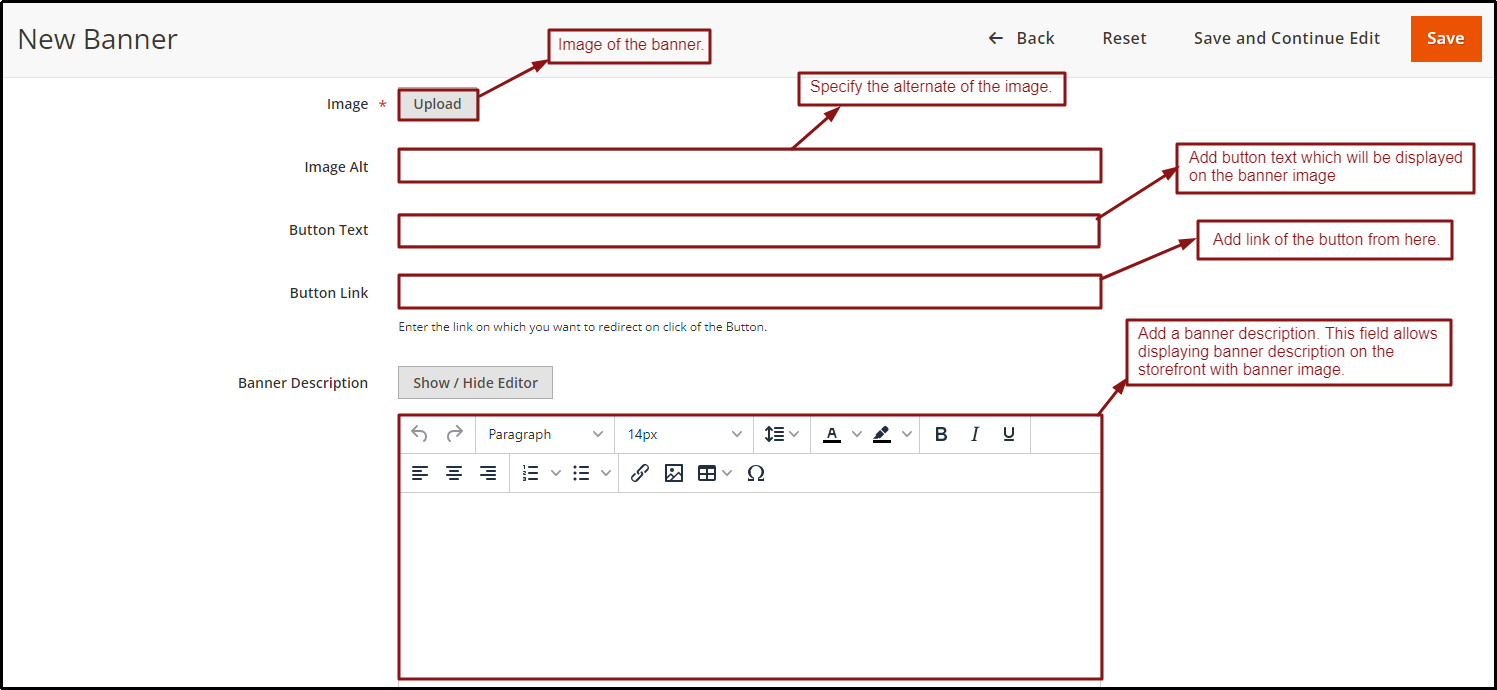Click the Redo icon in the editor toolbar
This screenshot has width=1497, height=690.
[455, 434]
